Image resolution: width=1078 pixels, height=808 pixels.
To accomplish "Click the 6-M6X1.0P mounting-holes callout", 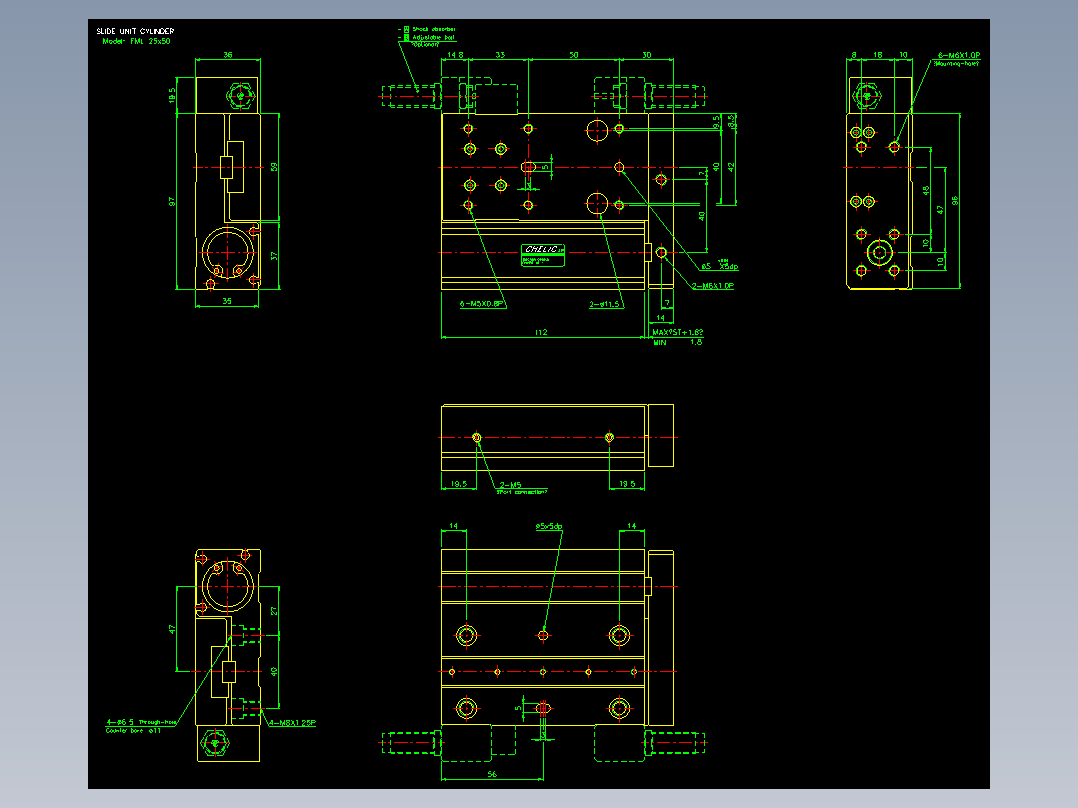I will (x=959, y=55).
